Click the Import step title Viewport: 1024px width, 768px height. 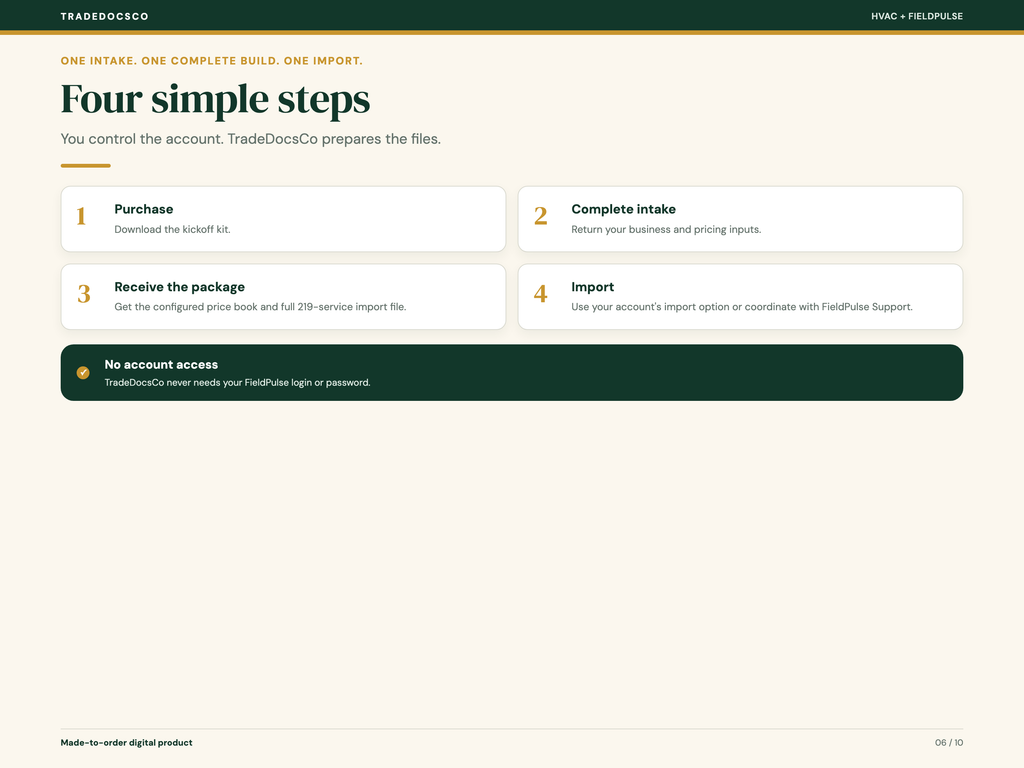[x=592, y=287]
